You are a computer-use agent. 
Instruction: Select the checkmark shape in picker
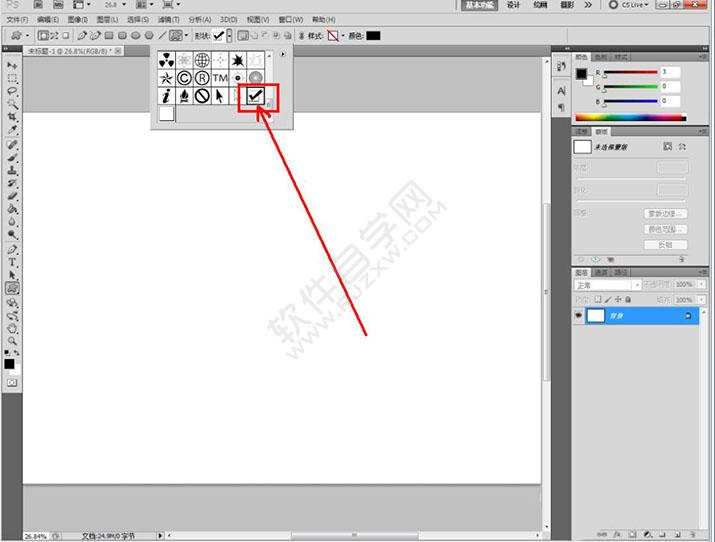255,96
